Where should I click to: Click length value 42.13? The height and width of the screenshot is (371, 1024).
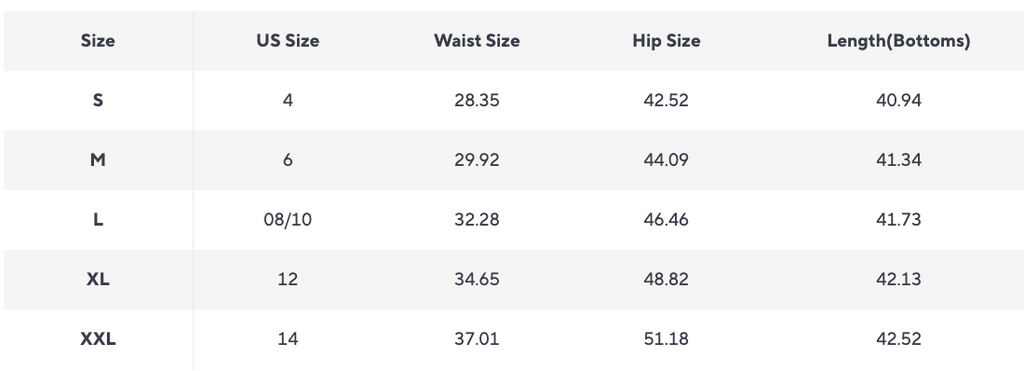[x=899, y=280]
